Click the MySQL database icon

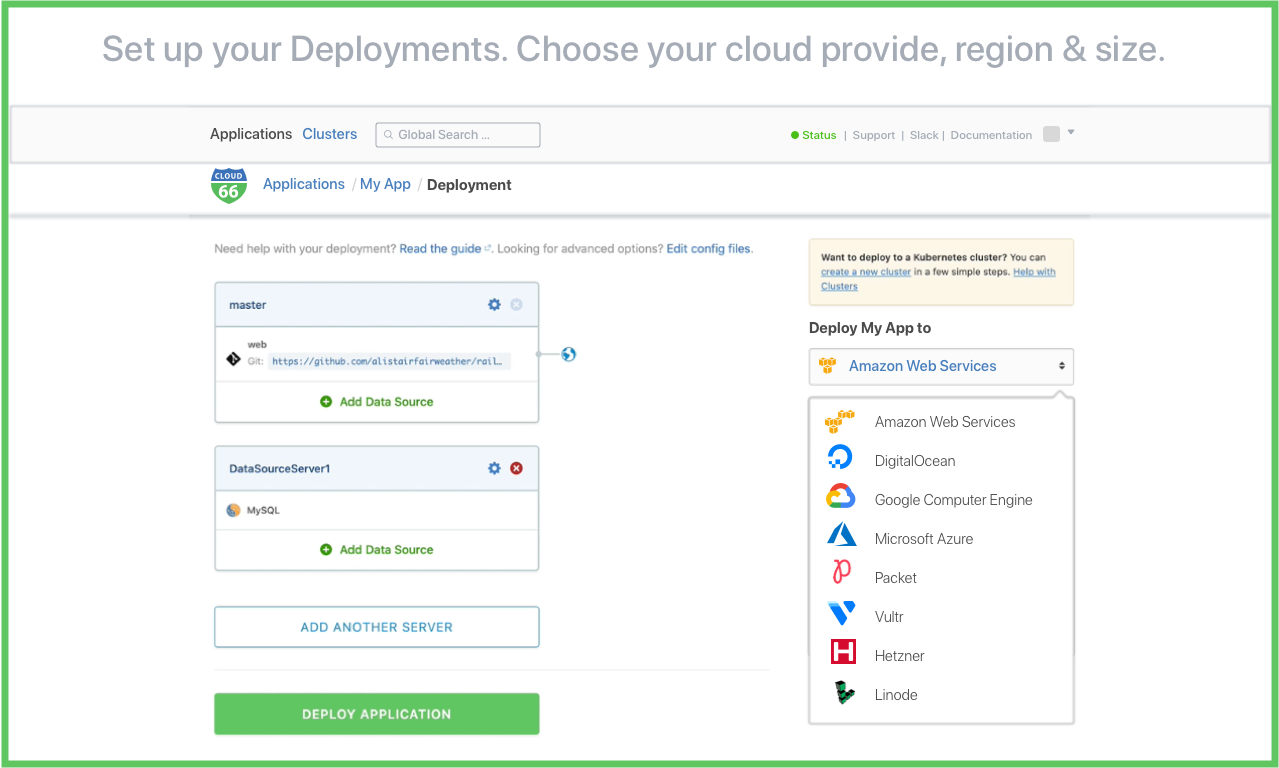(233, 510)
